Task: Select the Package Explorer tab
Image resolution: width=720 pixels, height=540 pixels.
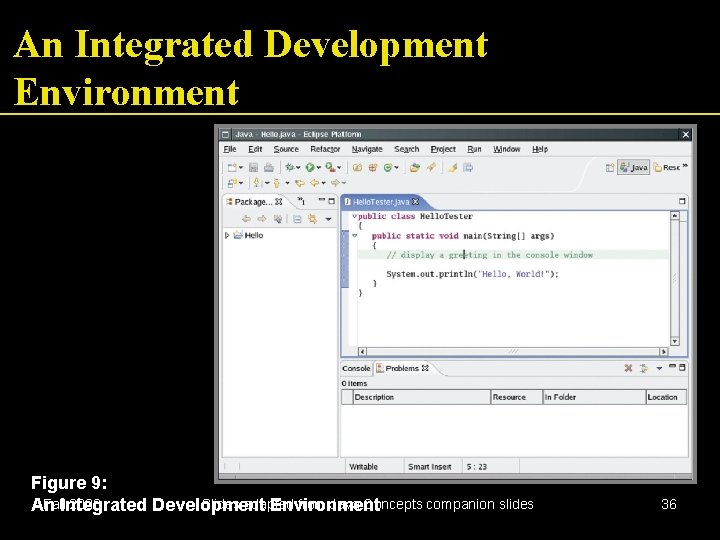Action: [x=254, y=202]
